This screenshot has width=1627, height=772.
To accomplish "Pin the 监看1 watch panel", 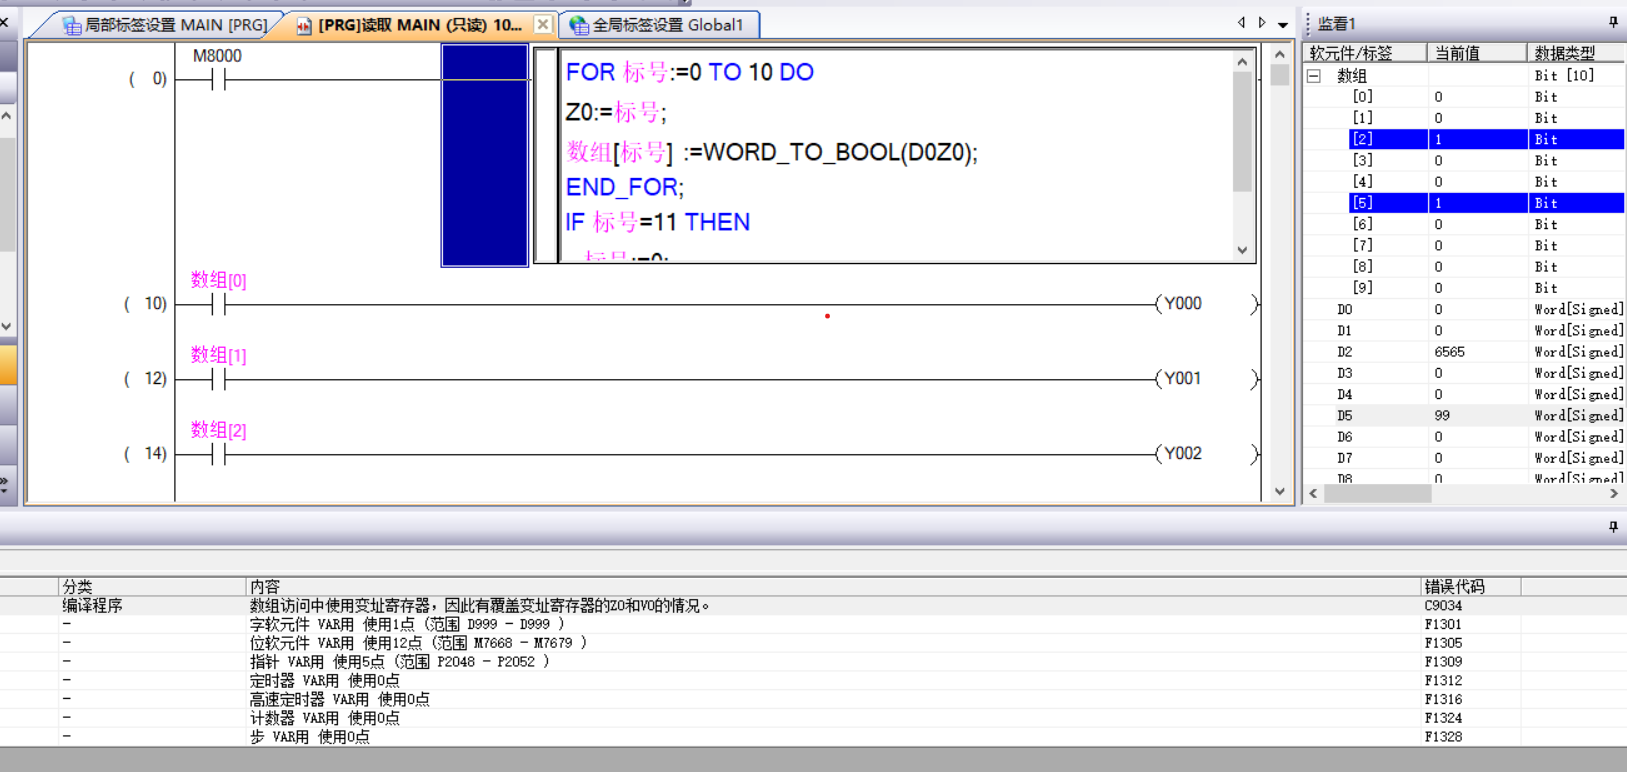I will point(1612,22).
